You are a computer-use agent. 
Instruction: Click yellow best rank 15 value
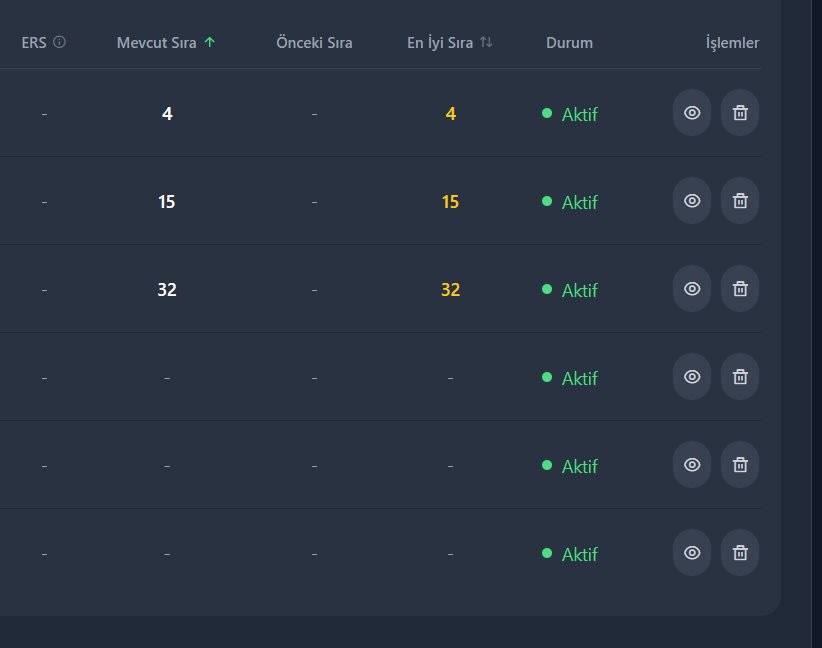[x=450, y=202]
